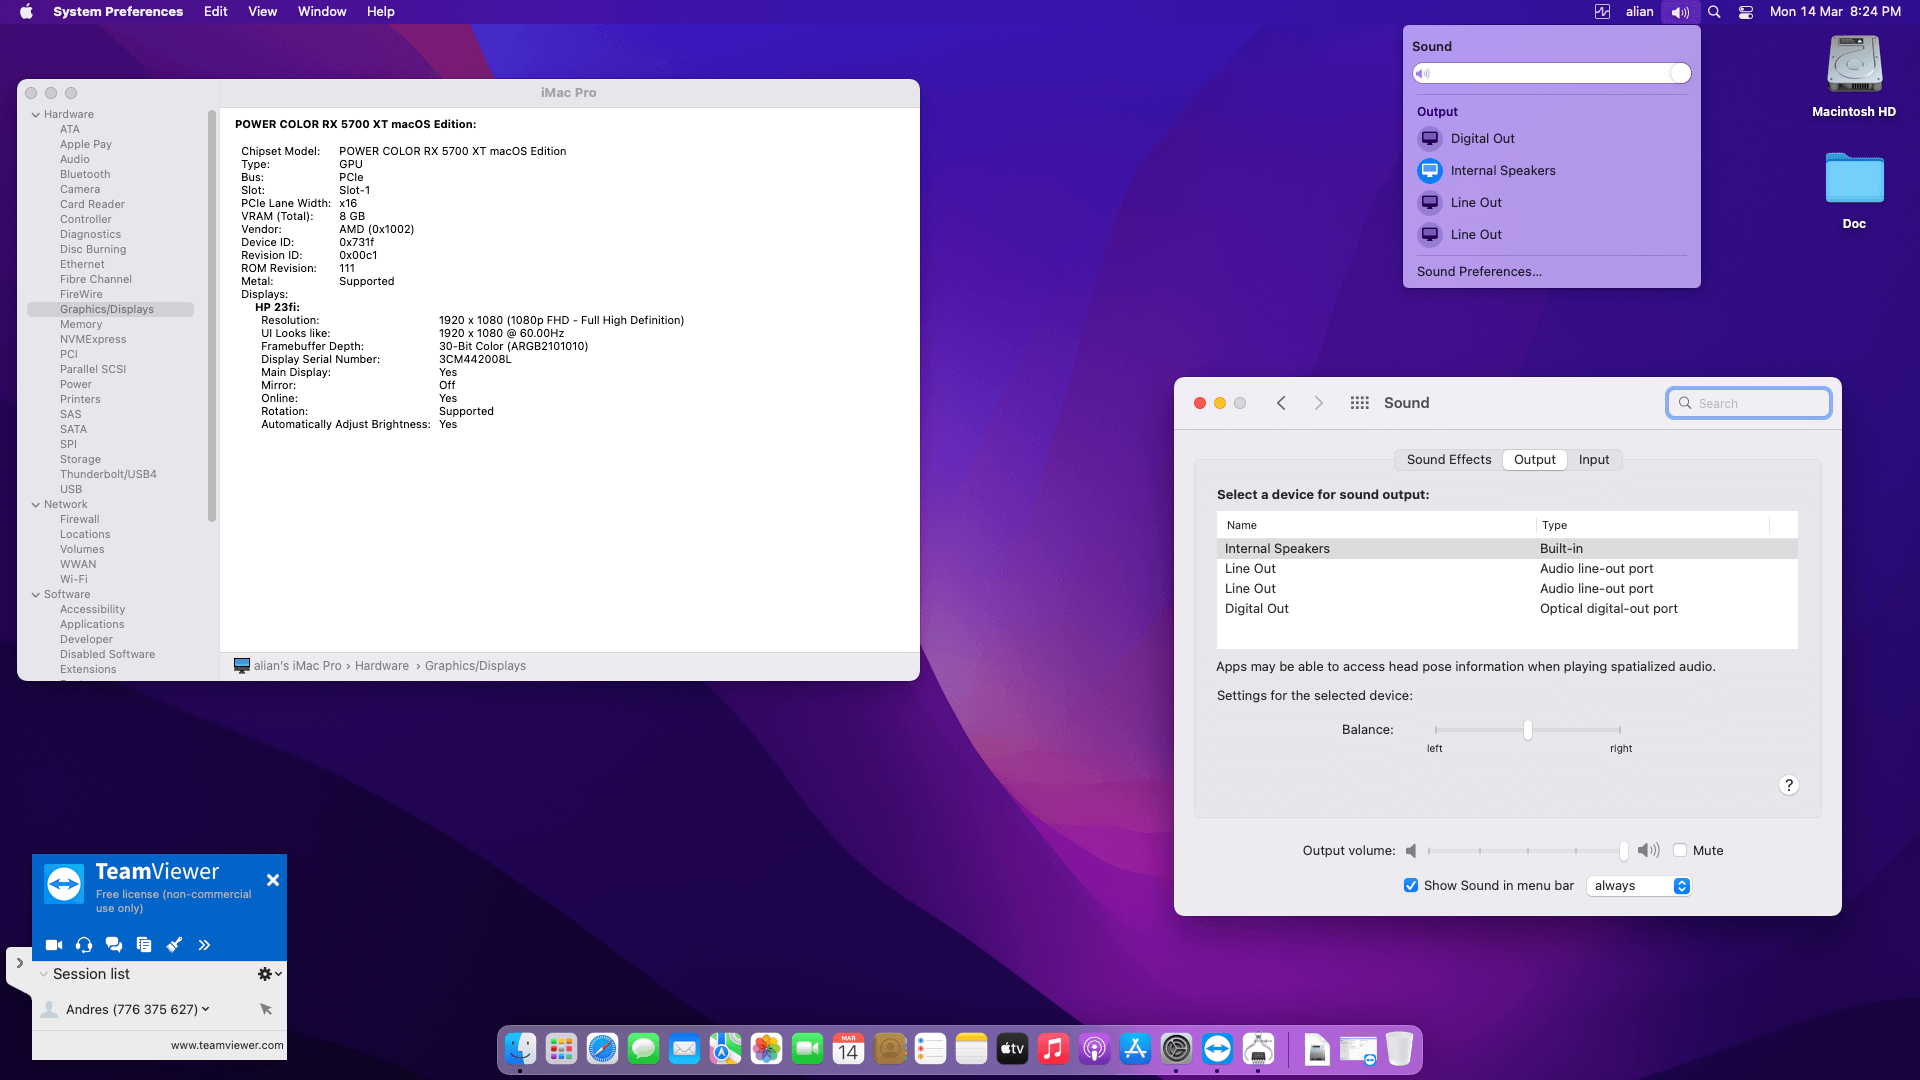The height and width of the screenshot is (1080, 1920).
Task: Uncheck Show Sound in menu bar
Action: [x=1411, y=886]
